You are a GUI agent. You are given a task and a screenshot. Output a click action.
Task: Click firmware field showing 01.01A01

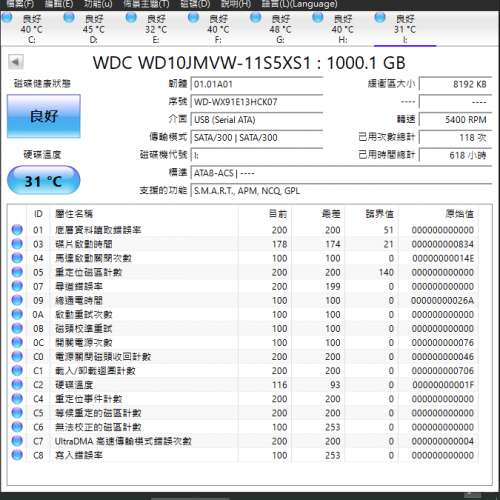[257, 84]
